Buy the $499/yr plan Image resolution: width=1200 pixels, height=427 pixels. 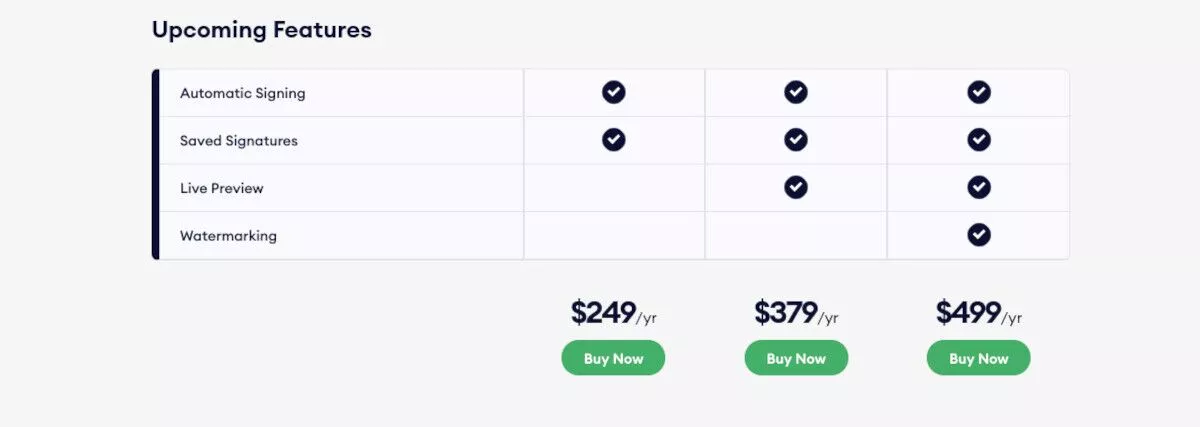pos(979,358)
